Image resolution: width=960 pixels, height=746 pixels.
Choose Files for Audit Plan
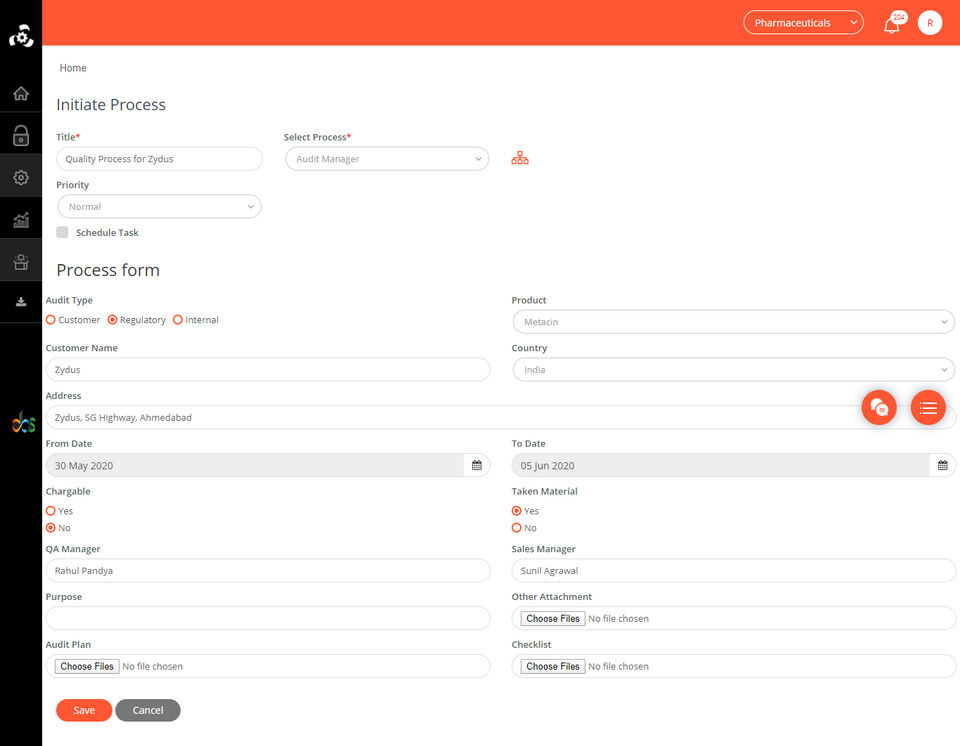[x=87, y=666]
